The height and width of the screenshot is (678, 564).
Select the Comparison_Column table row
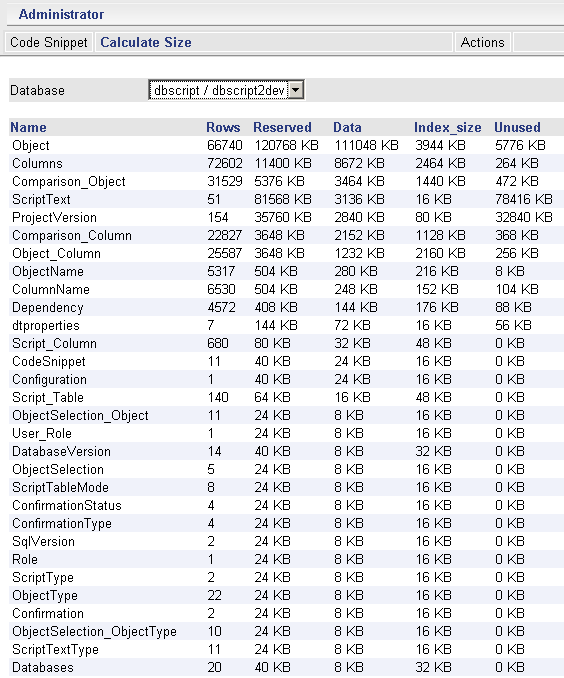(286, 235)
